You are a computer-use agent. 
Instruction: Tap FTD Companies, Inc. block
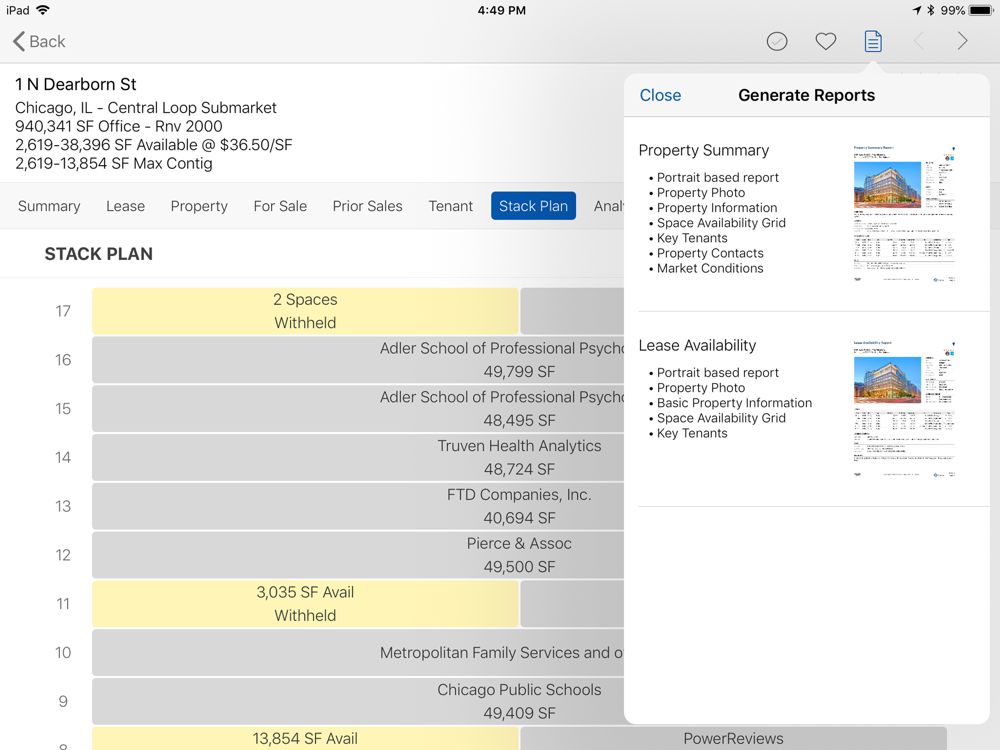tap(358, 506)
